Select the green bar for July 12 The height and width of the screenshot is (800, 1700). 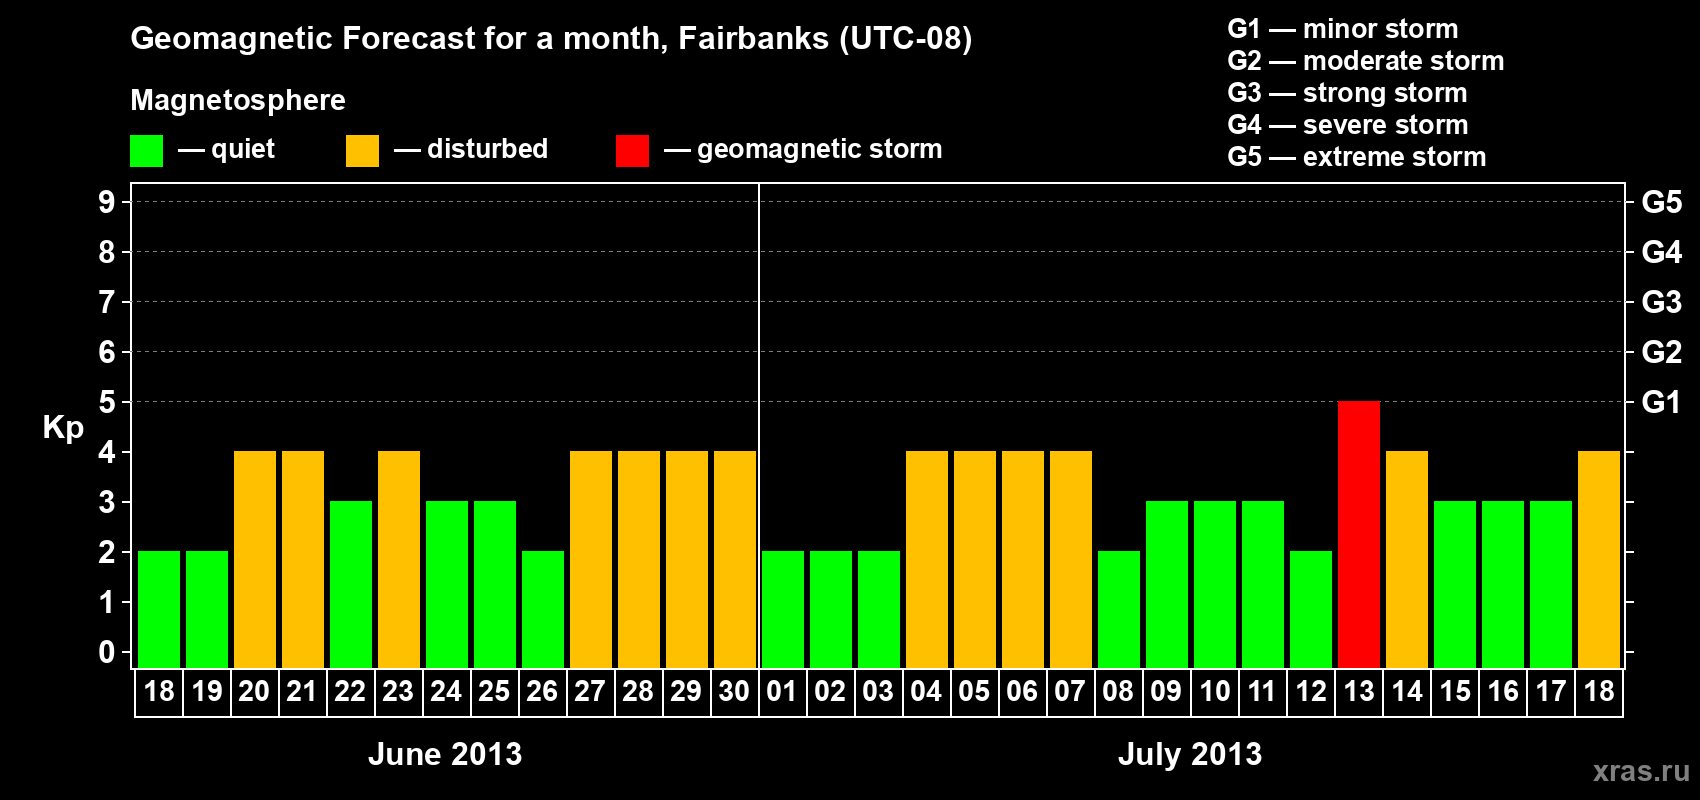pos(1311,610)
